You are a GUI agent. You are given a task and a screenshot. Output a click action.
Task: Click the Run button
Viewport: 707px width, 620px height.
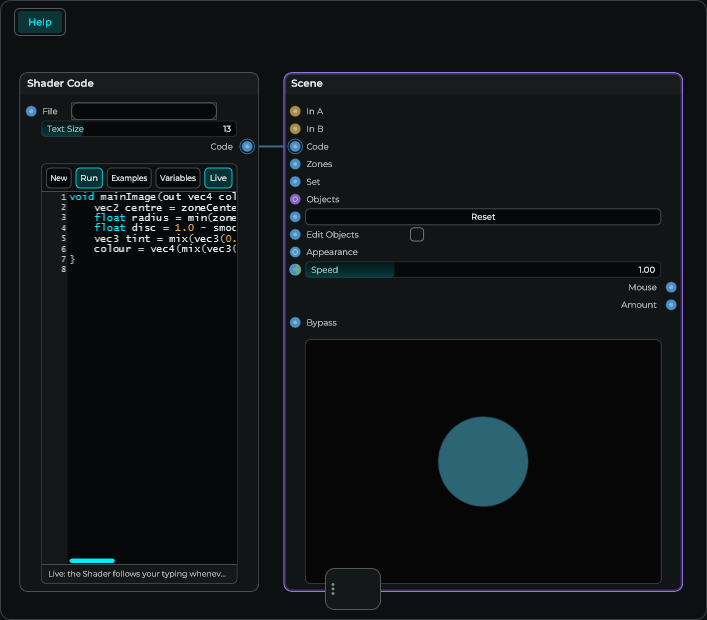point(89,178)
